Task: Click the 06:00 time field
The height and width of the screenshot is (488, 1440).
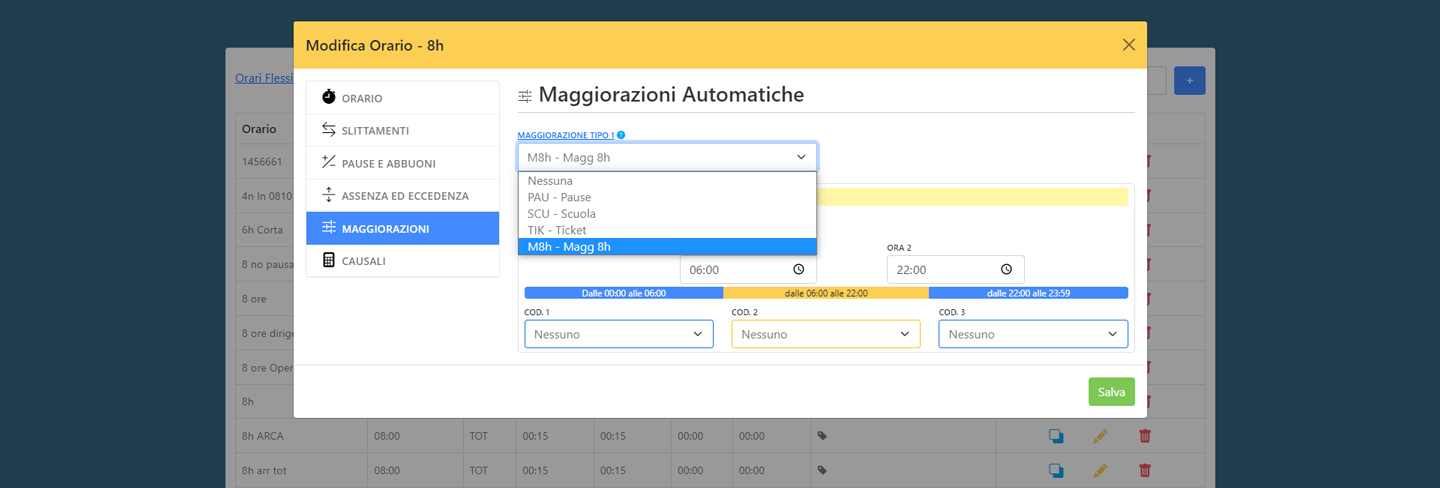Action: (x=748, y=269)
